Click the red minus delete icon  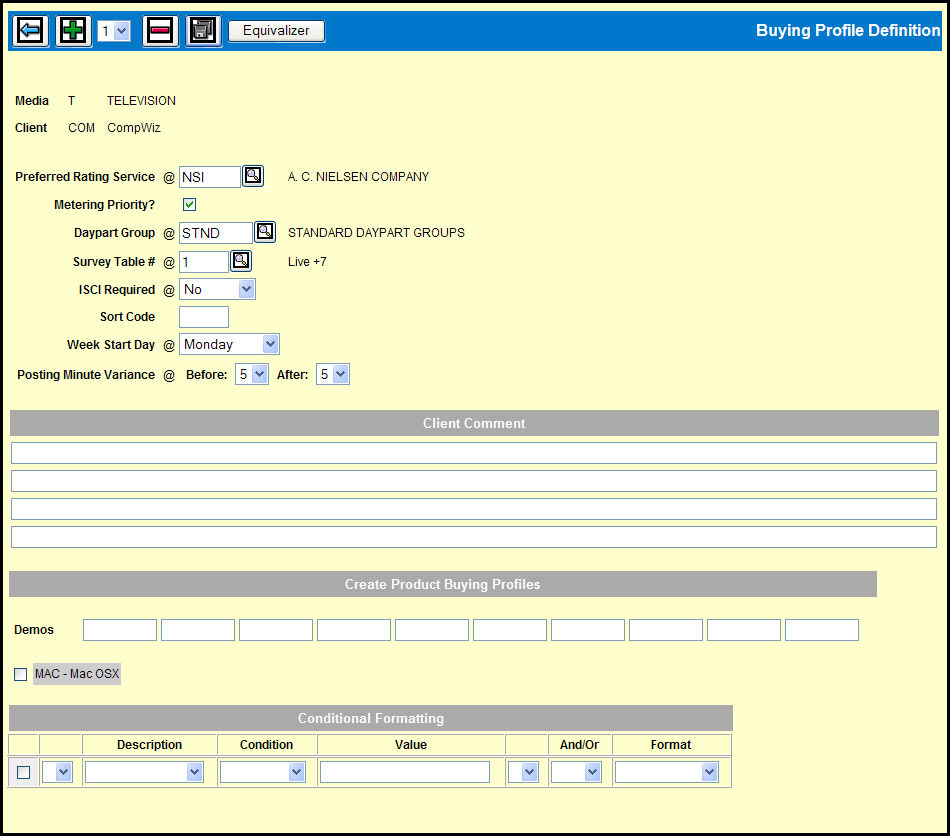click(160, 30)
